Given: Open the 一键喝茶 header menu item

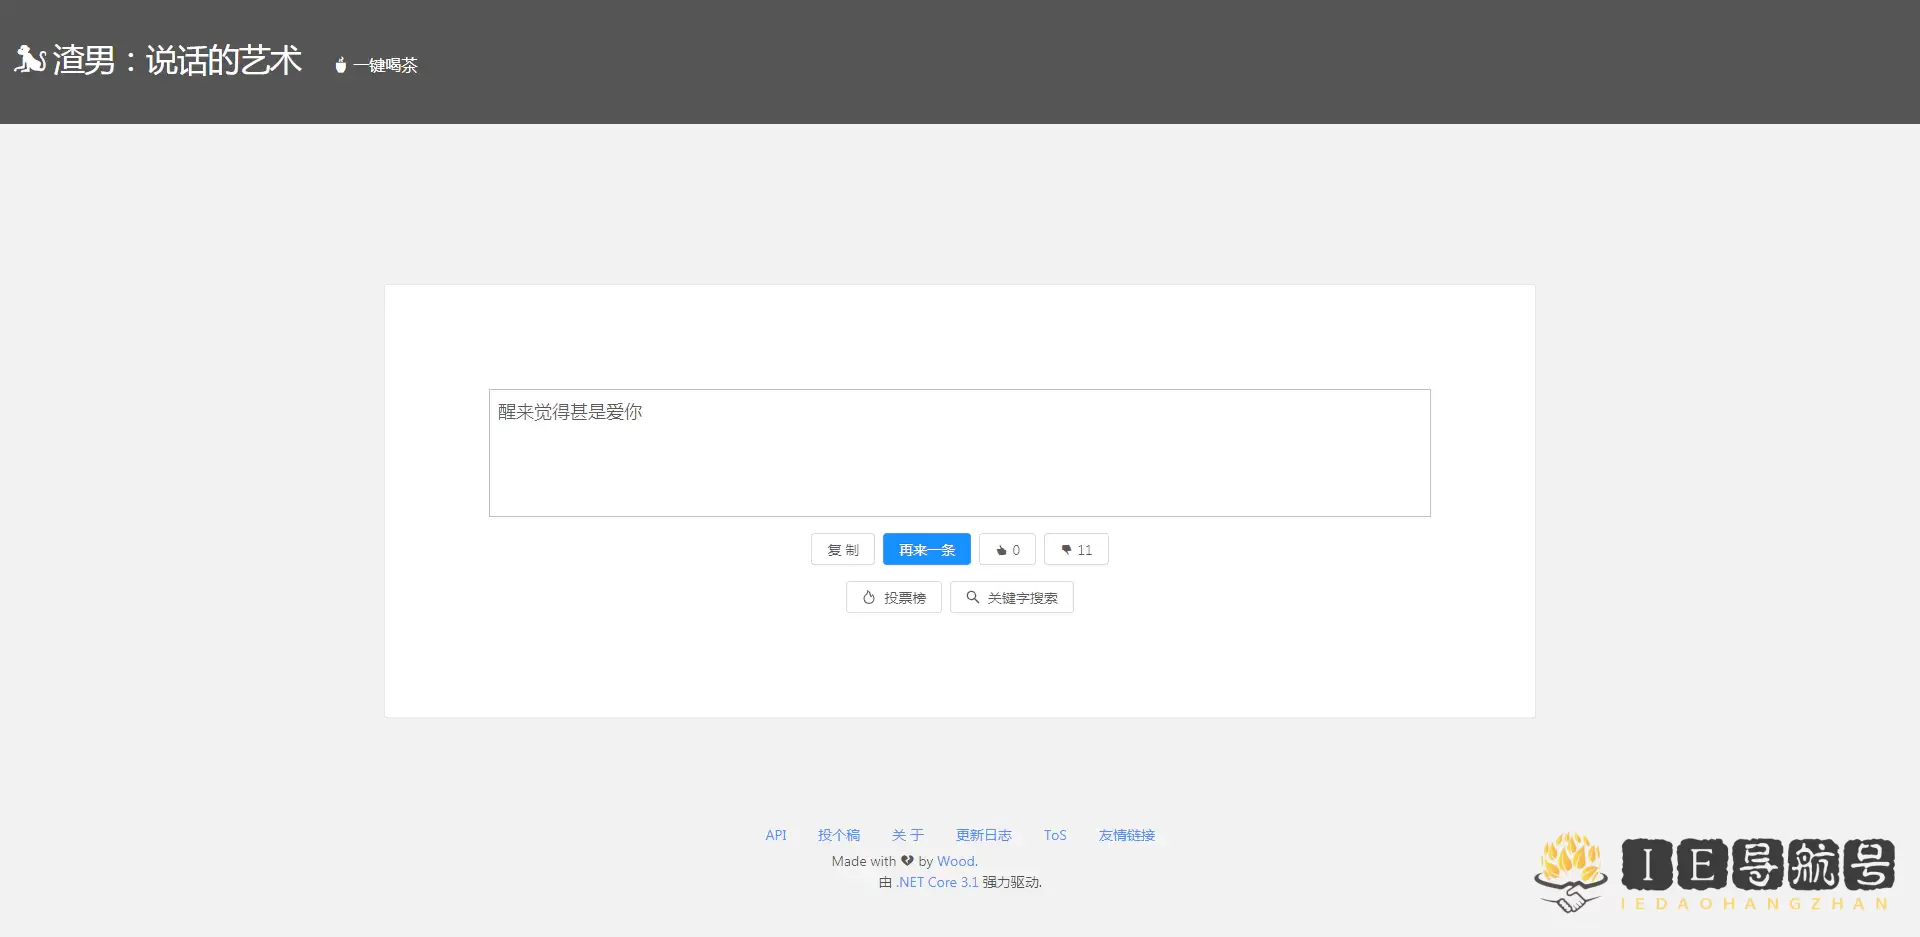Looking at the screenshot, I should (x=385, y=66).
